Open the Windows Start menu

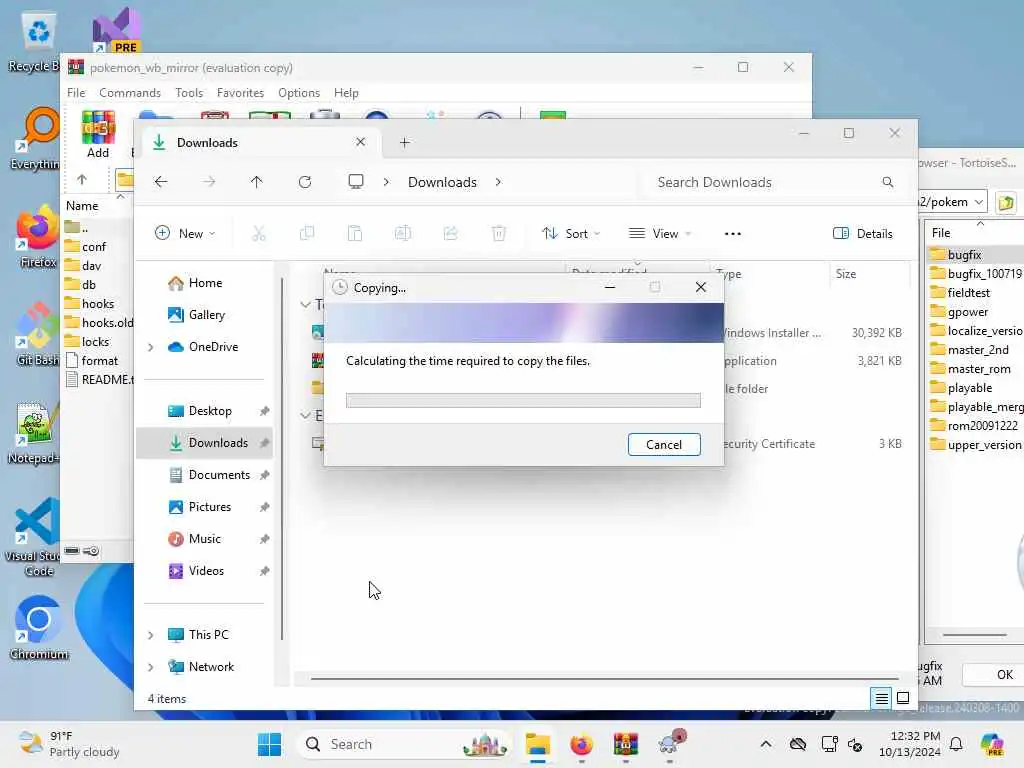(269, 744)
